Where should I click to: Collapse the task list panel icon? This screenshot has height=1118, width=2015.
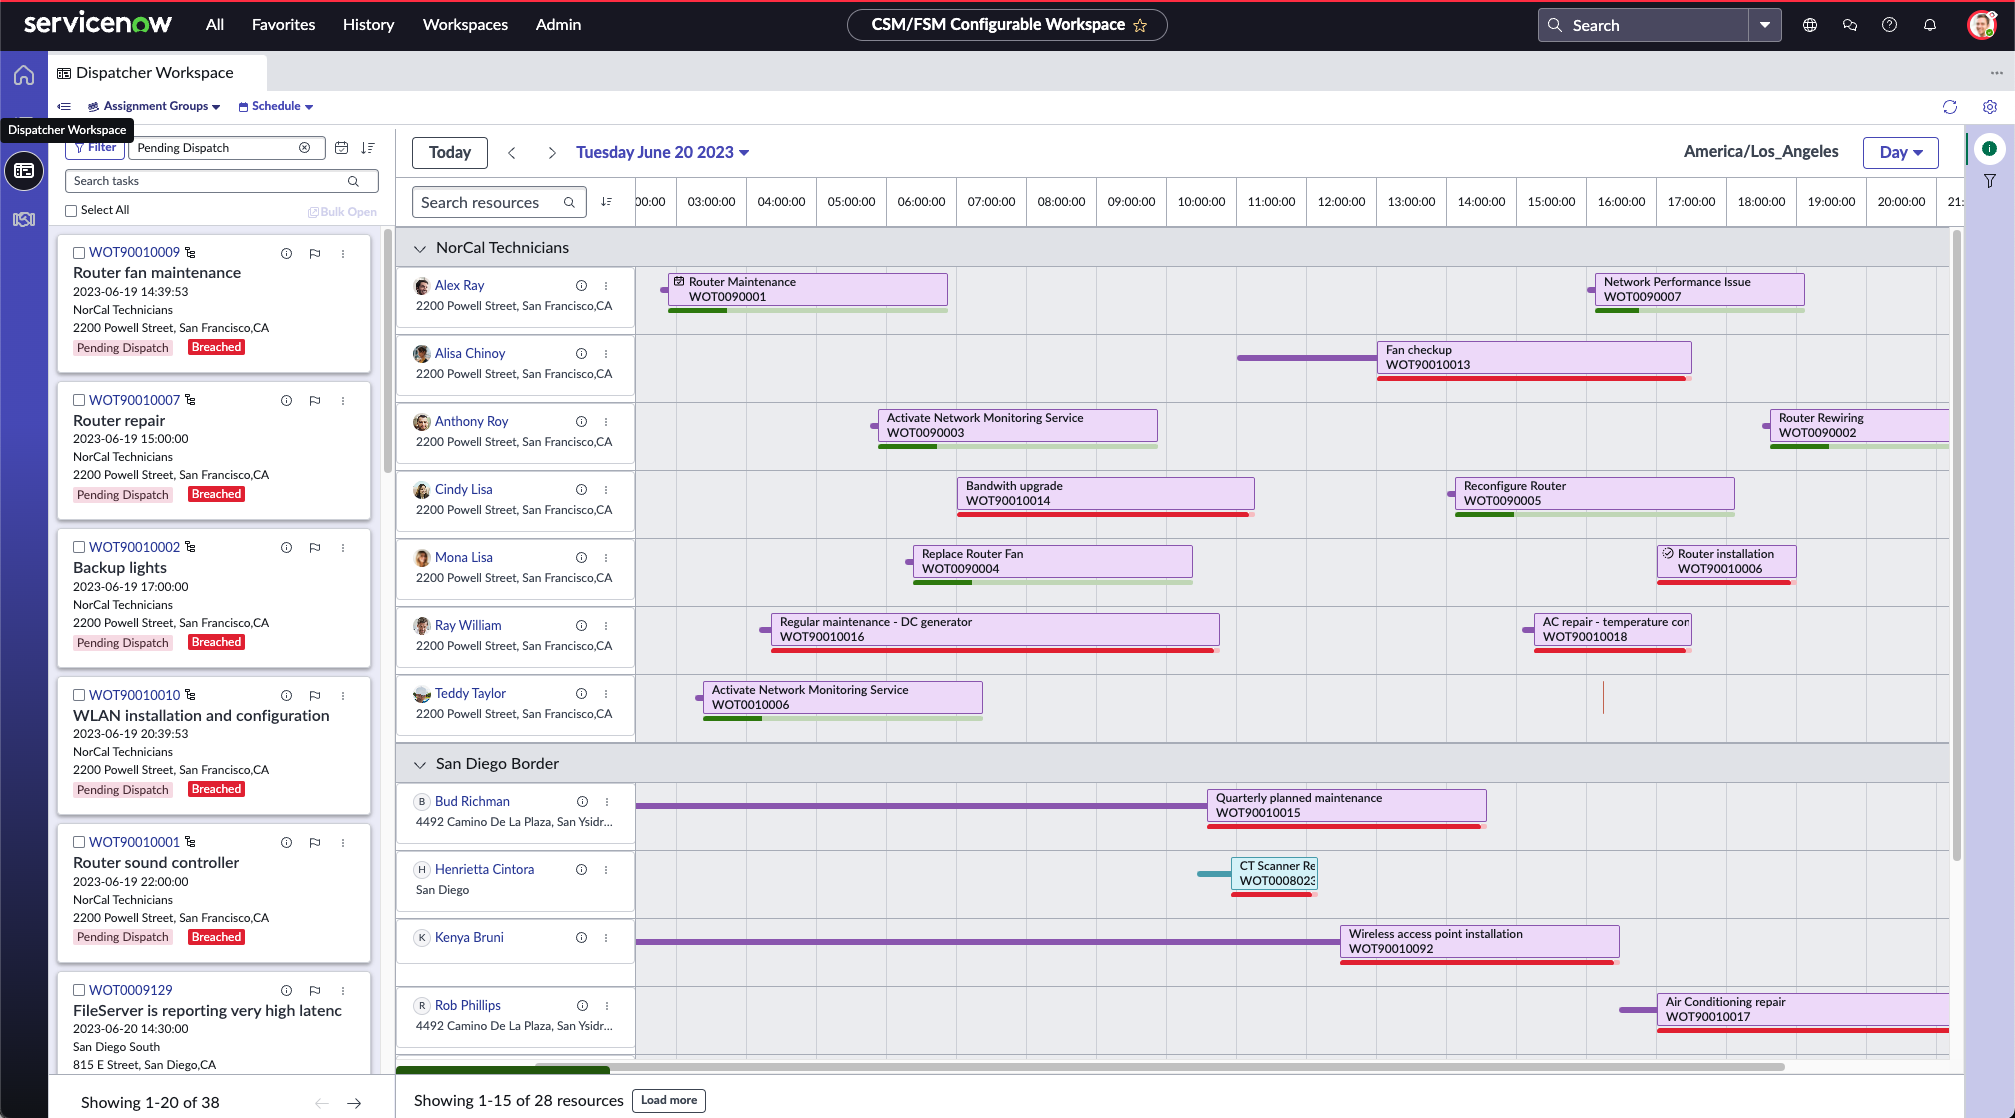64,106
